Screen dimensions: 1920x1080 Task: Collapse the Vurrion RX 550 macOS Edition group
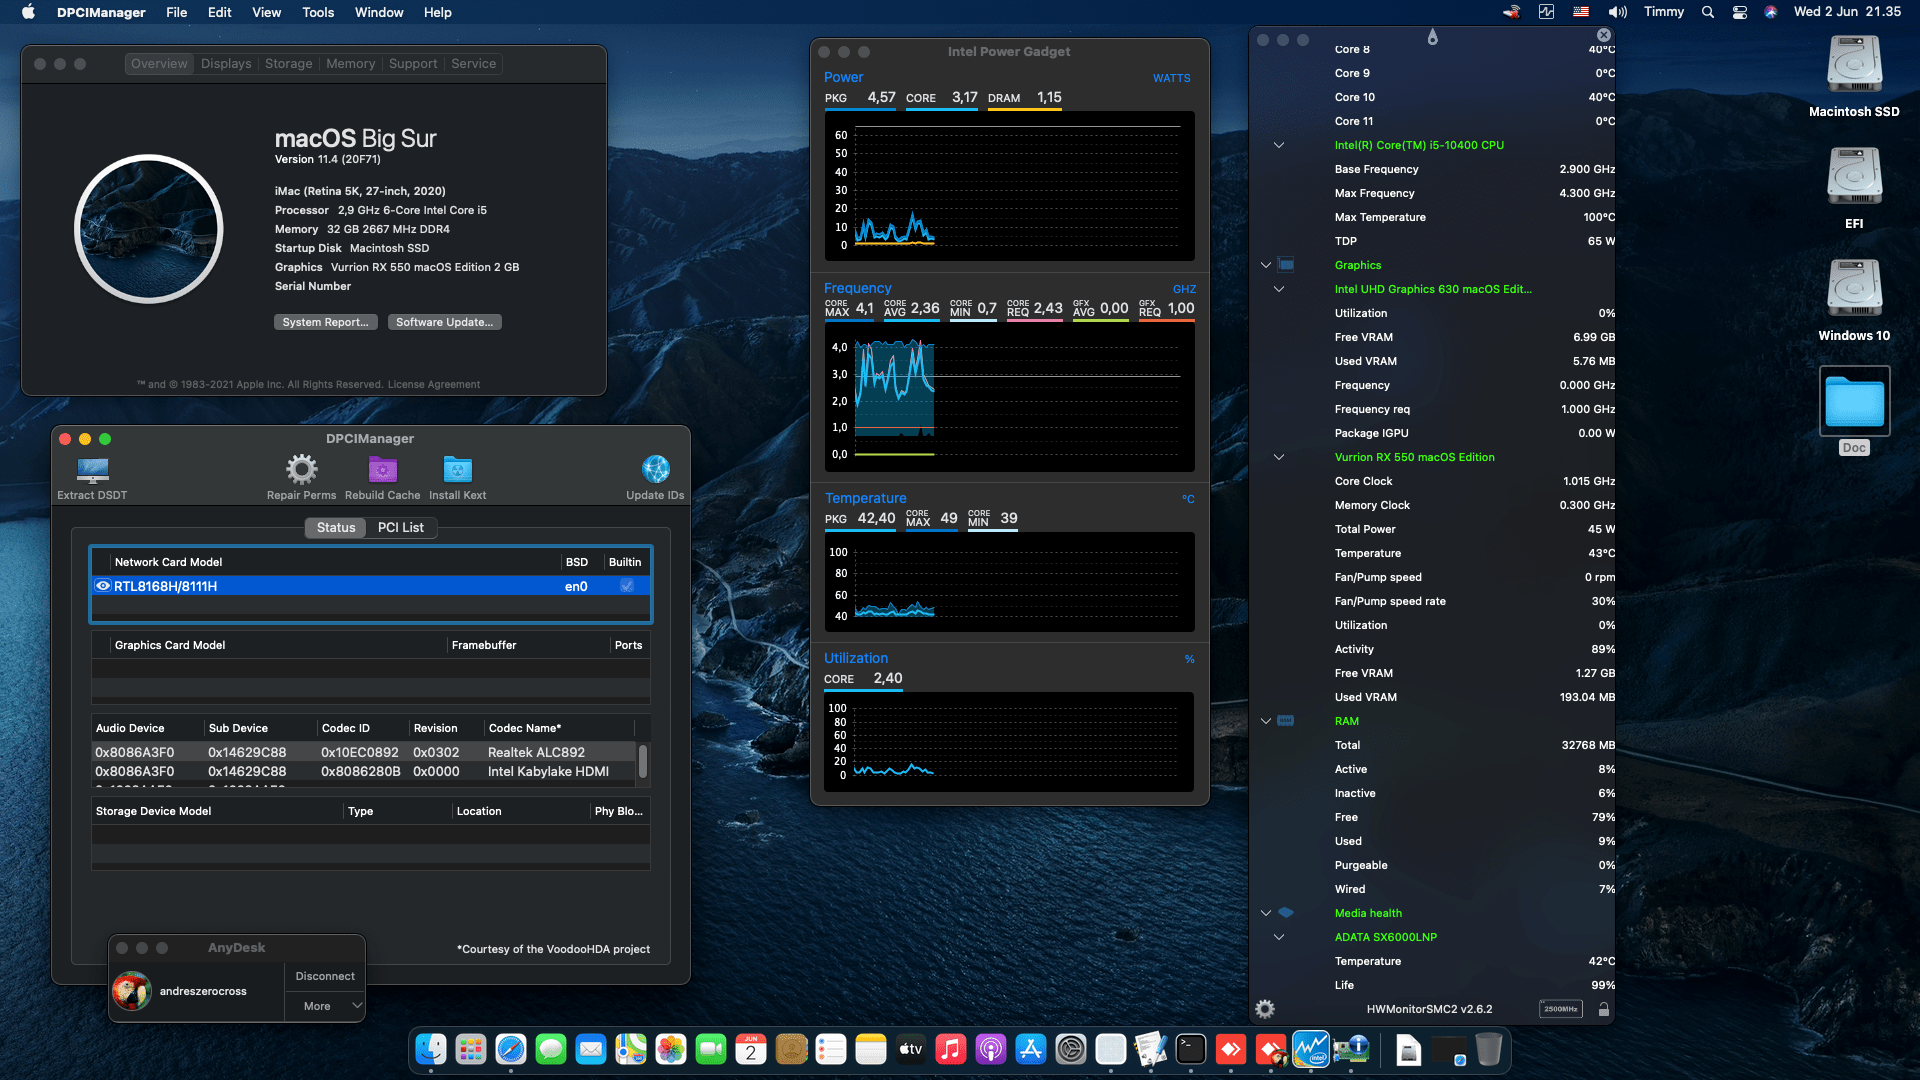coord(1279,457)
